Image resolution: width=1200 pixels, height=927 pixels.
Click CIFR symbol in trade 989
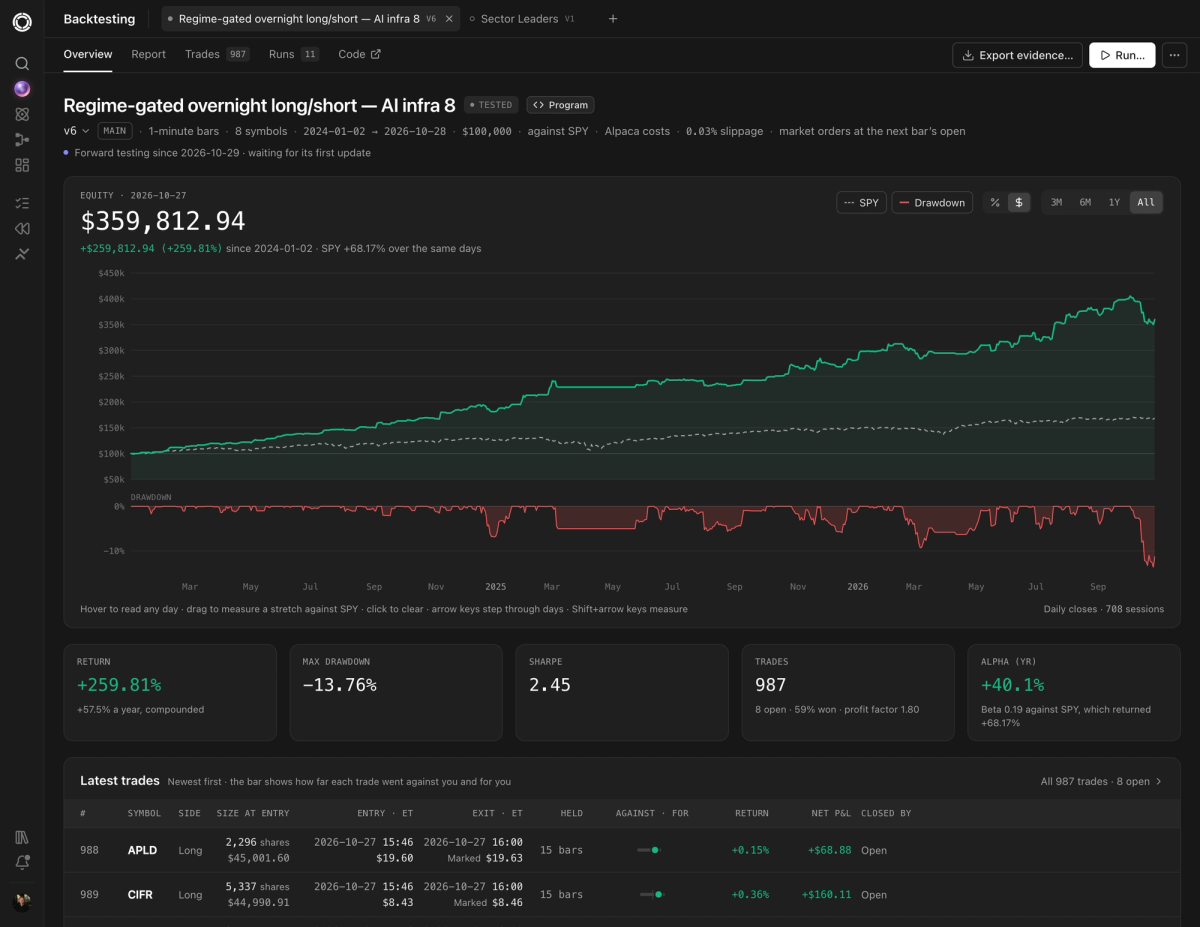click(x=140, y=895)
